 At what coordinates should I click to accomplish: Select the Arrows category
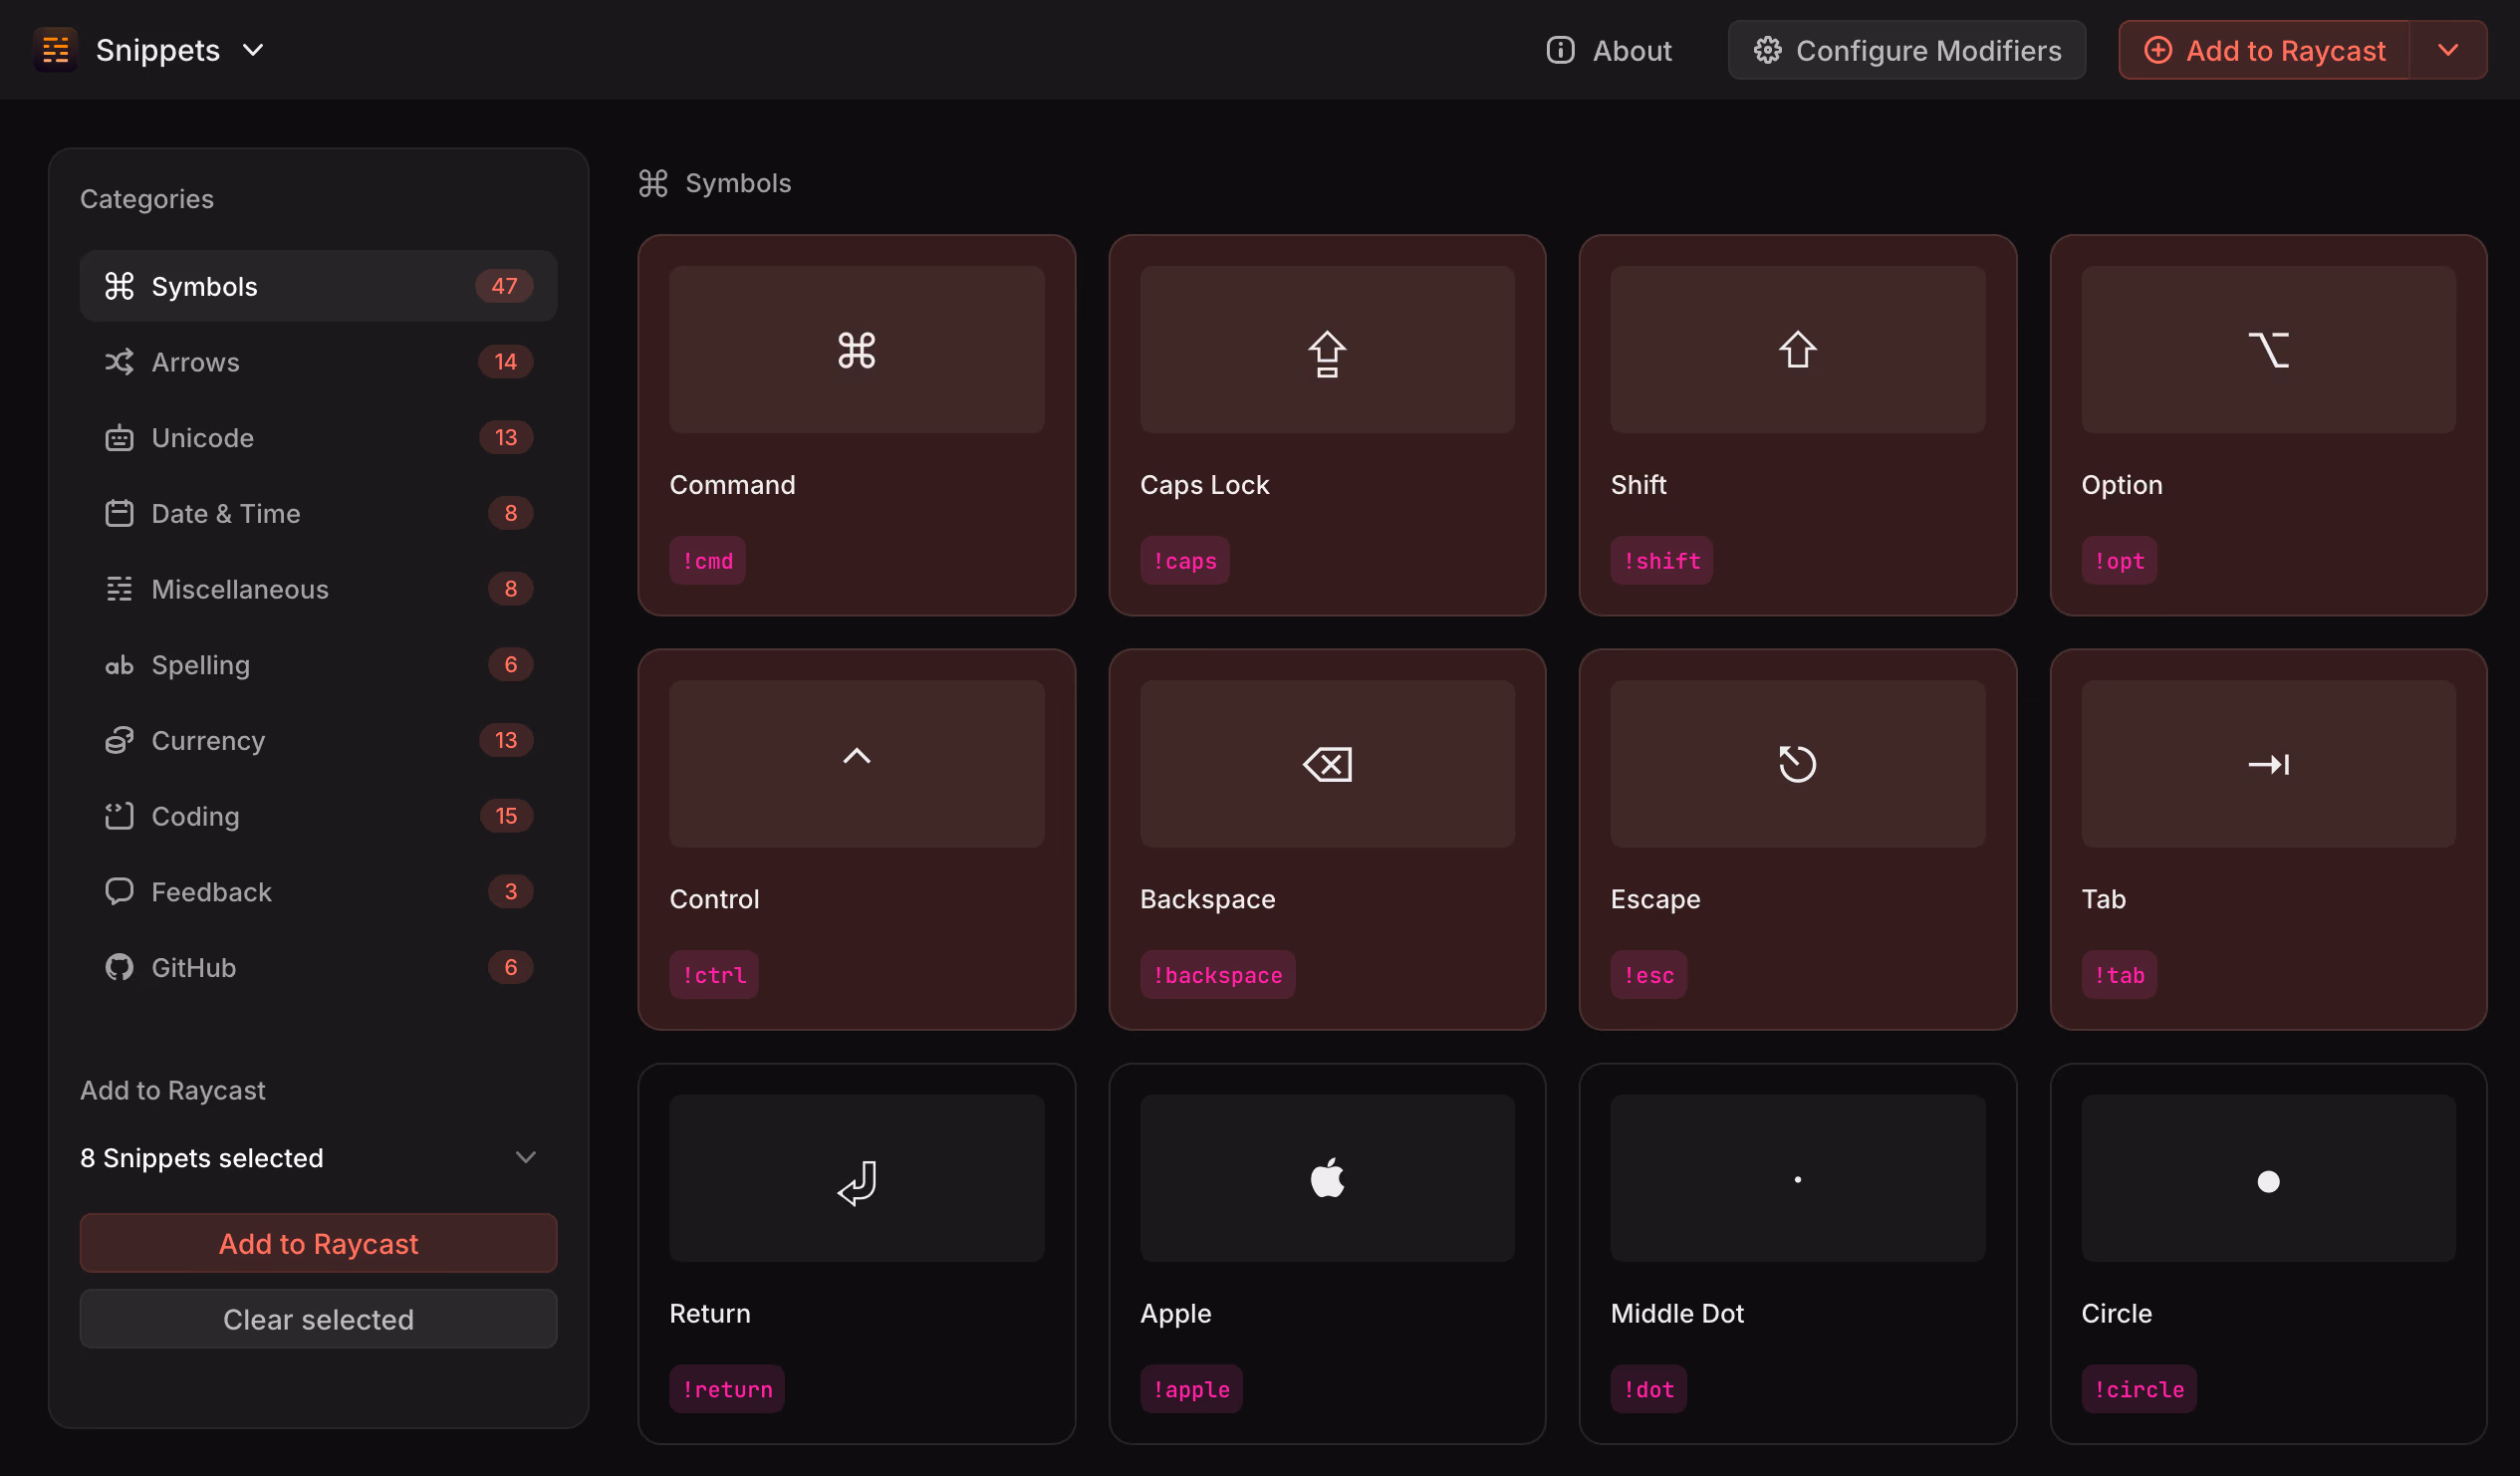[318, 362]
